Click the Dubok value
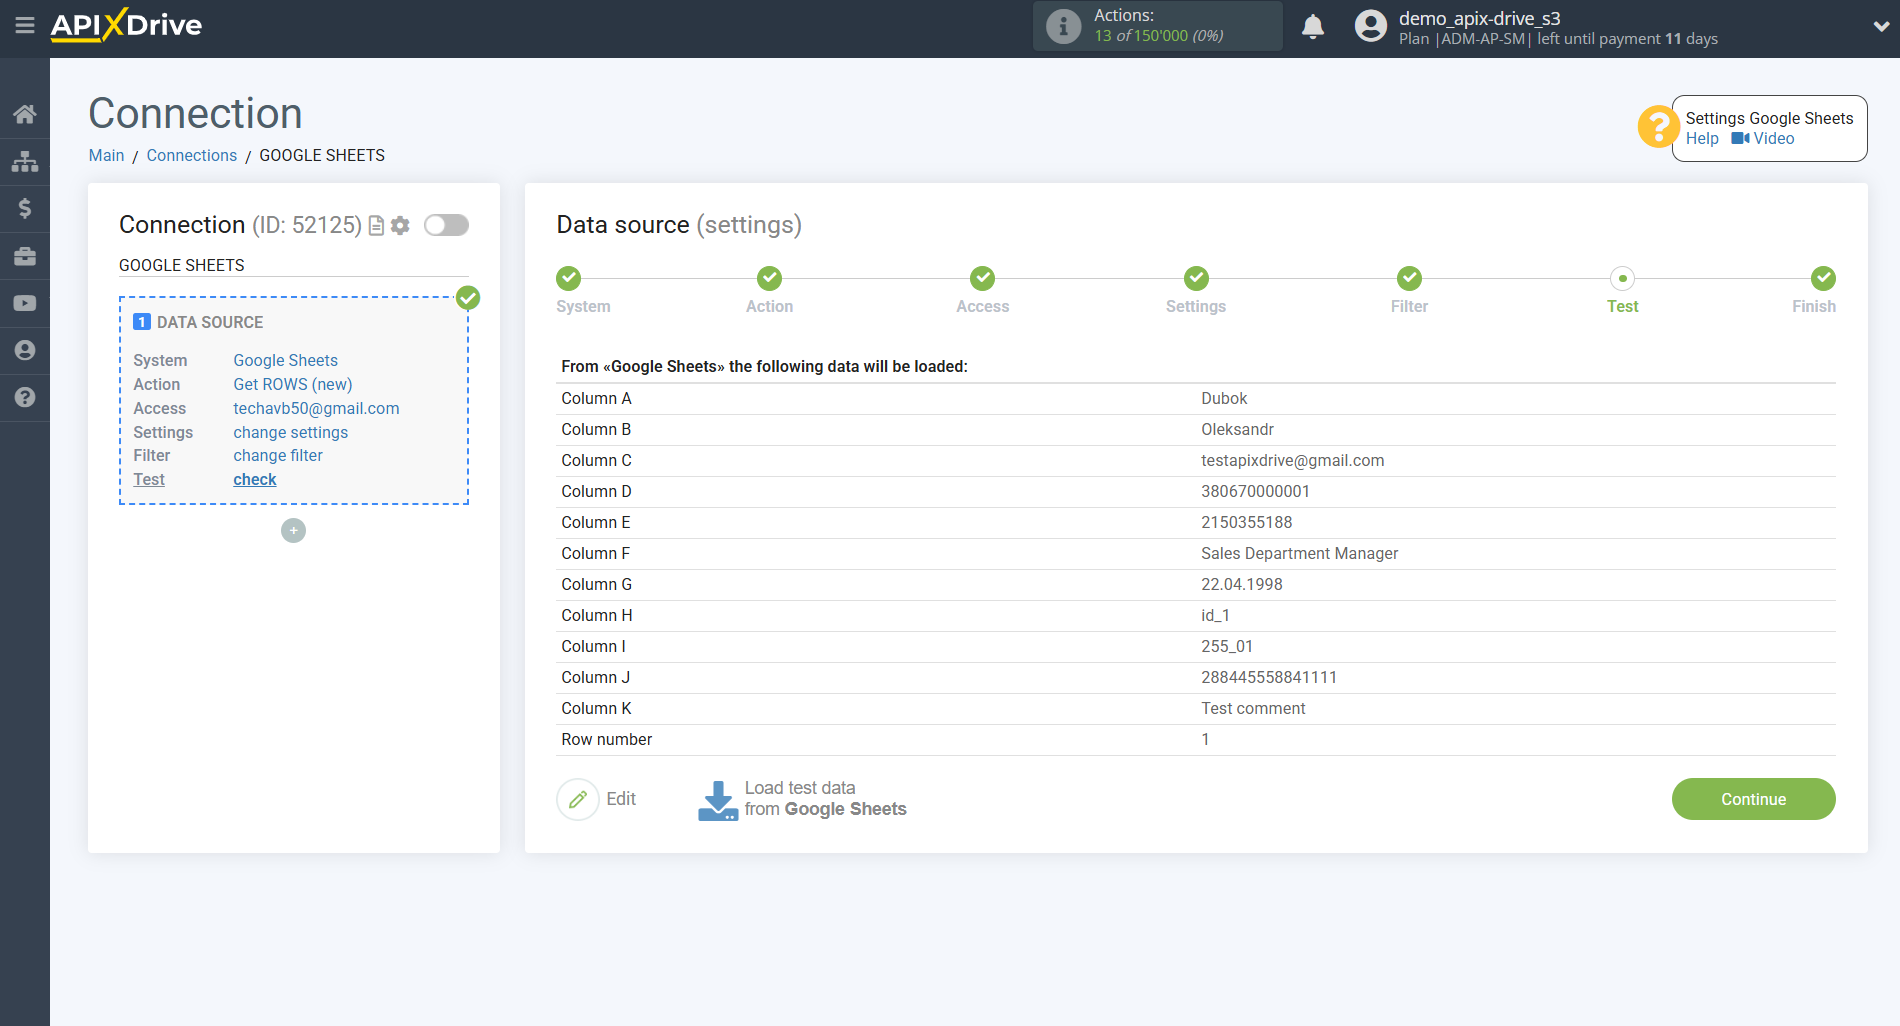Viewport: 1900px width, 1026px height. [1224, 398]
